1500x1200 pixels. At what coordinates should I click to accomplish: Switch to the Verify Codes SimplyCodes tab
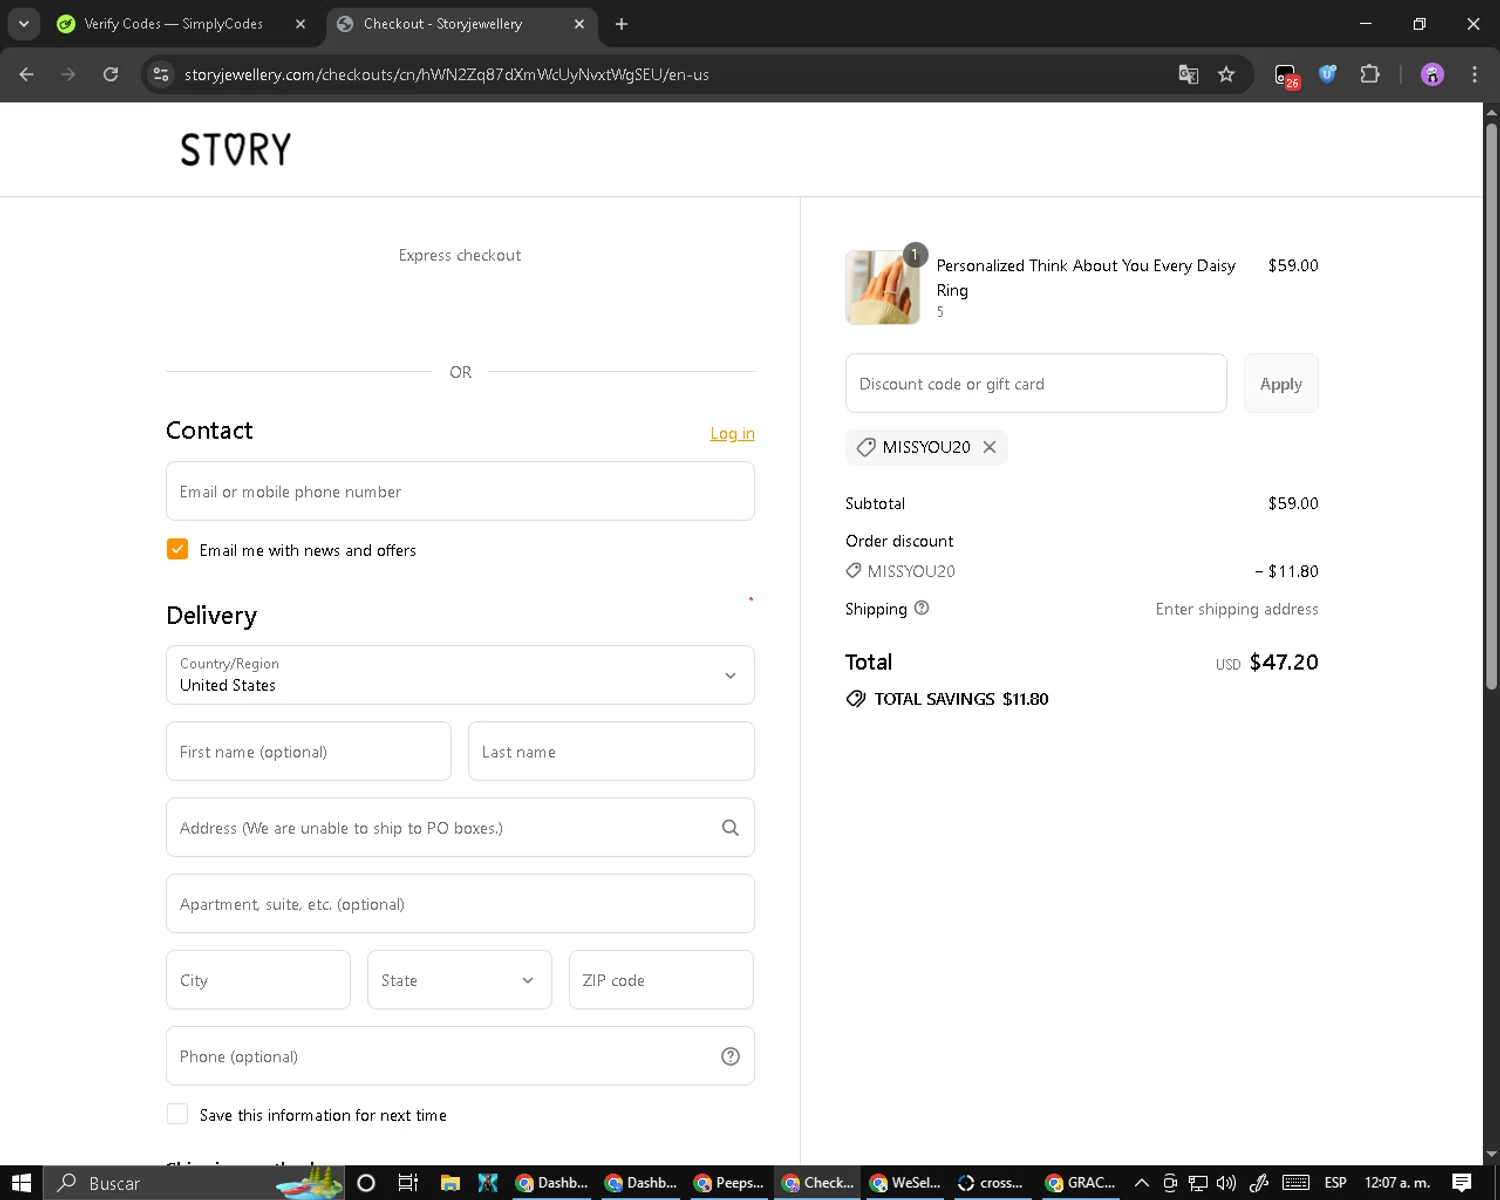[x=173, y=24]
